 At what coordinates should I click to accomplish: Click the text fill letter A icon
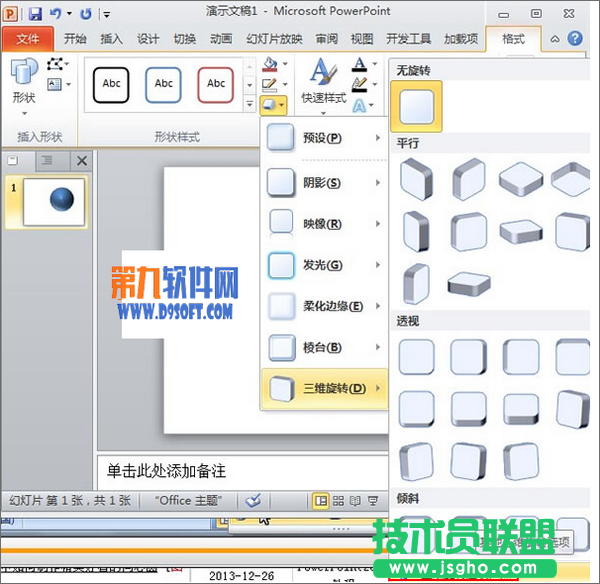359,64
